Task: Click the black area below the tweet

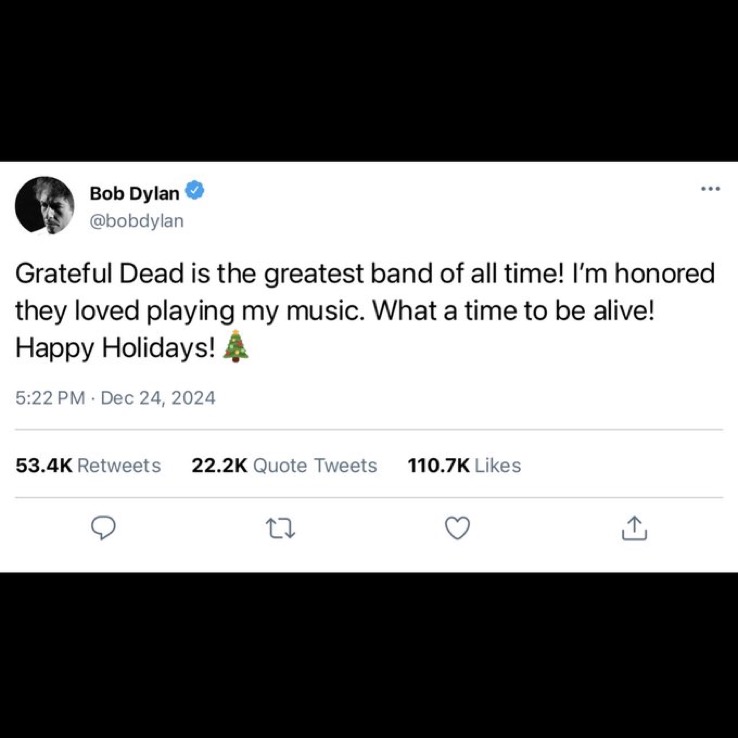Action: pos(369,655)
